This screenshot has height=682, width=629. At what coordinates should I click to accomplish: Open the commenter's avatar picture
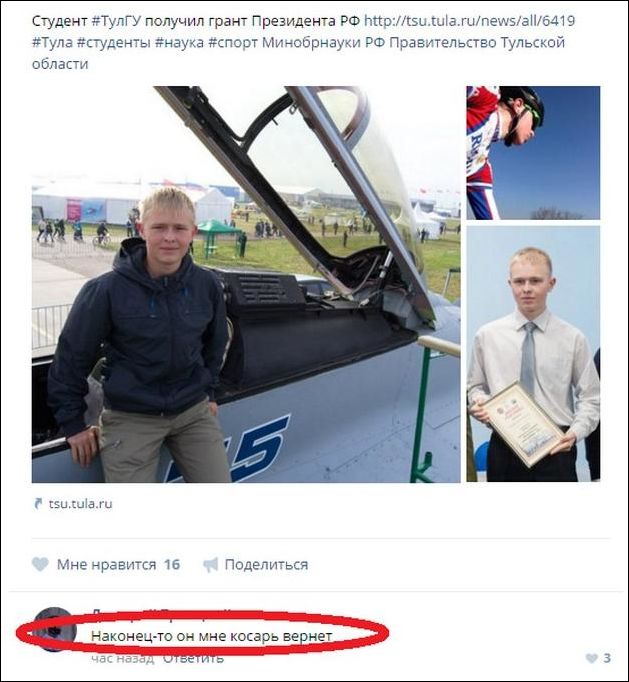click(53, 629)
